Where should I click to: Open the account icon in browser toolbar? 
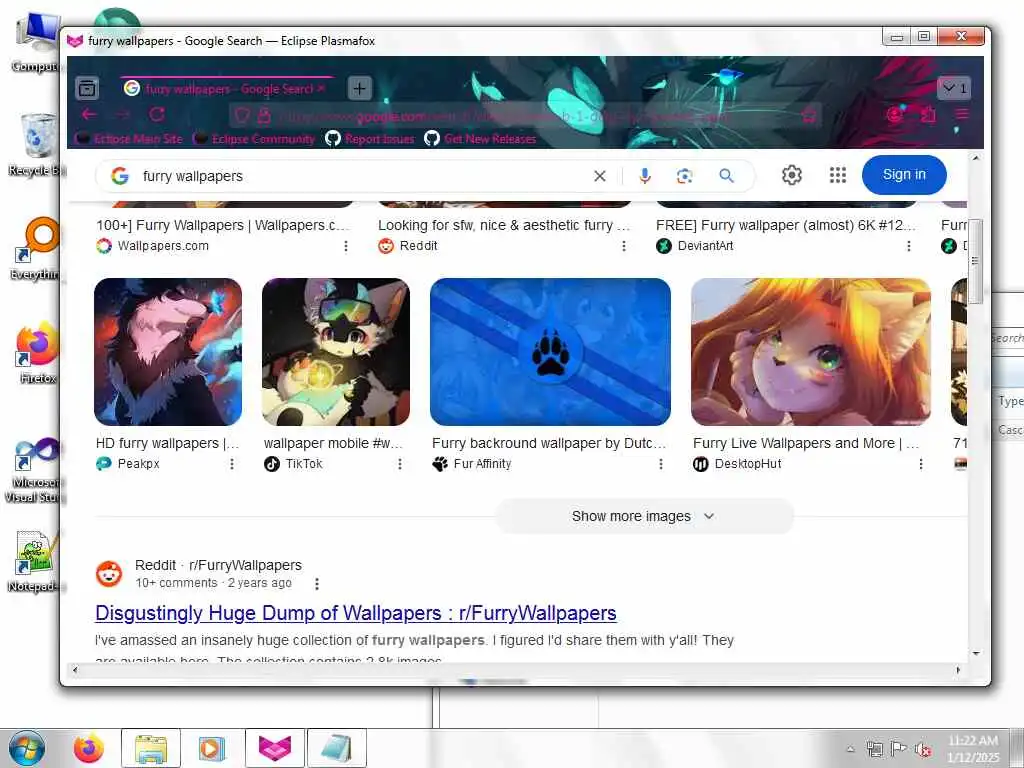(895, 115)
